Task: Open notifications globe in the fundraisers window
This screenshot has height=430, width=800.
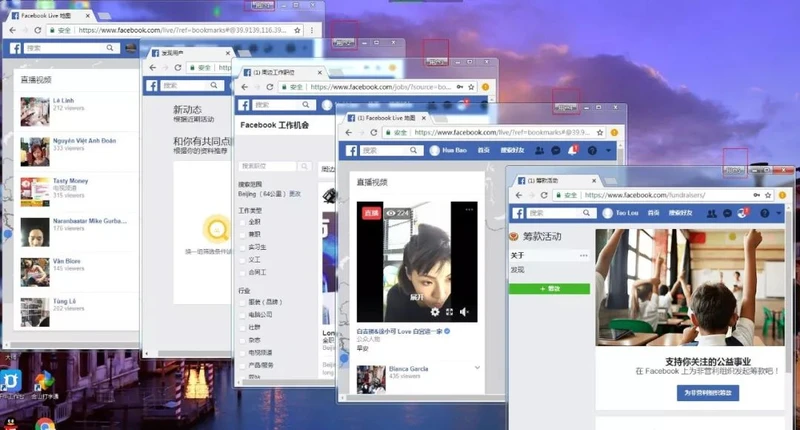Action: (x=743, y=213)
